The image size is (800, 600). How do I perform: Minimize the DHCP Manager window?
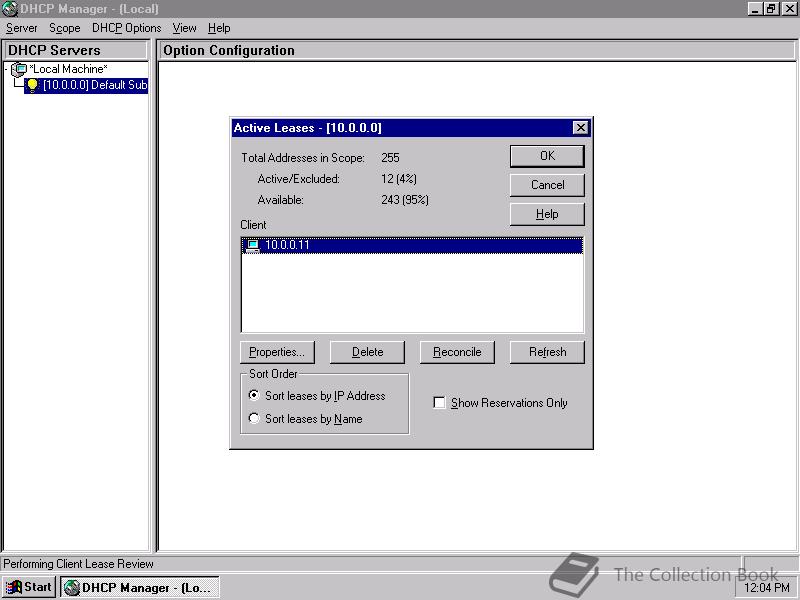click(755, 9)
